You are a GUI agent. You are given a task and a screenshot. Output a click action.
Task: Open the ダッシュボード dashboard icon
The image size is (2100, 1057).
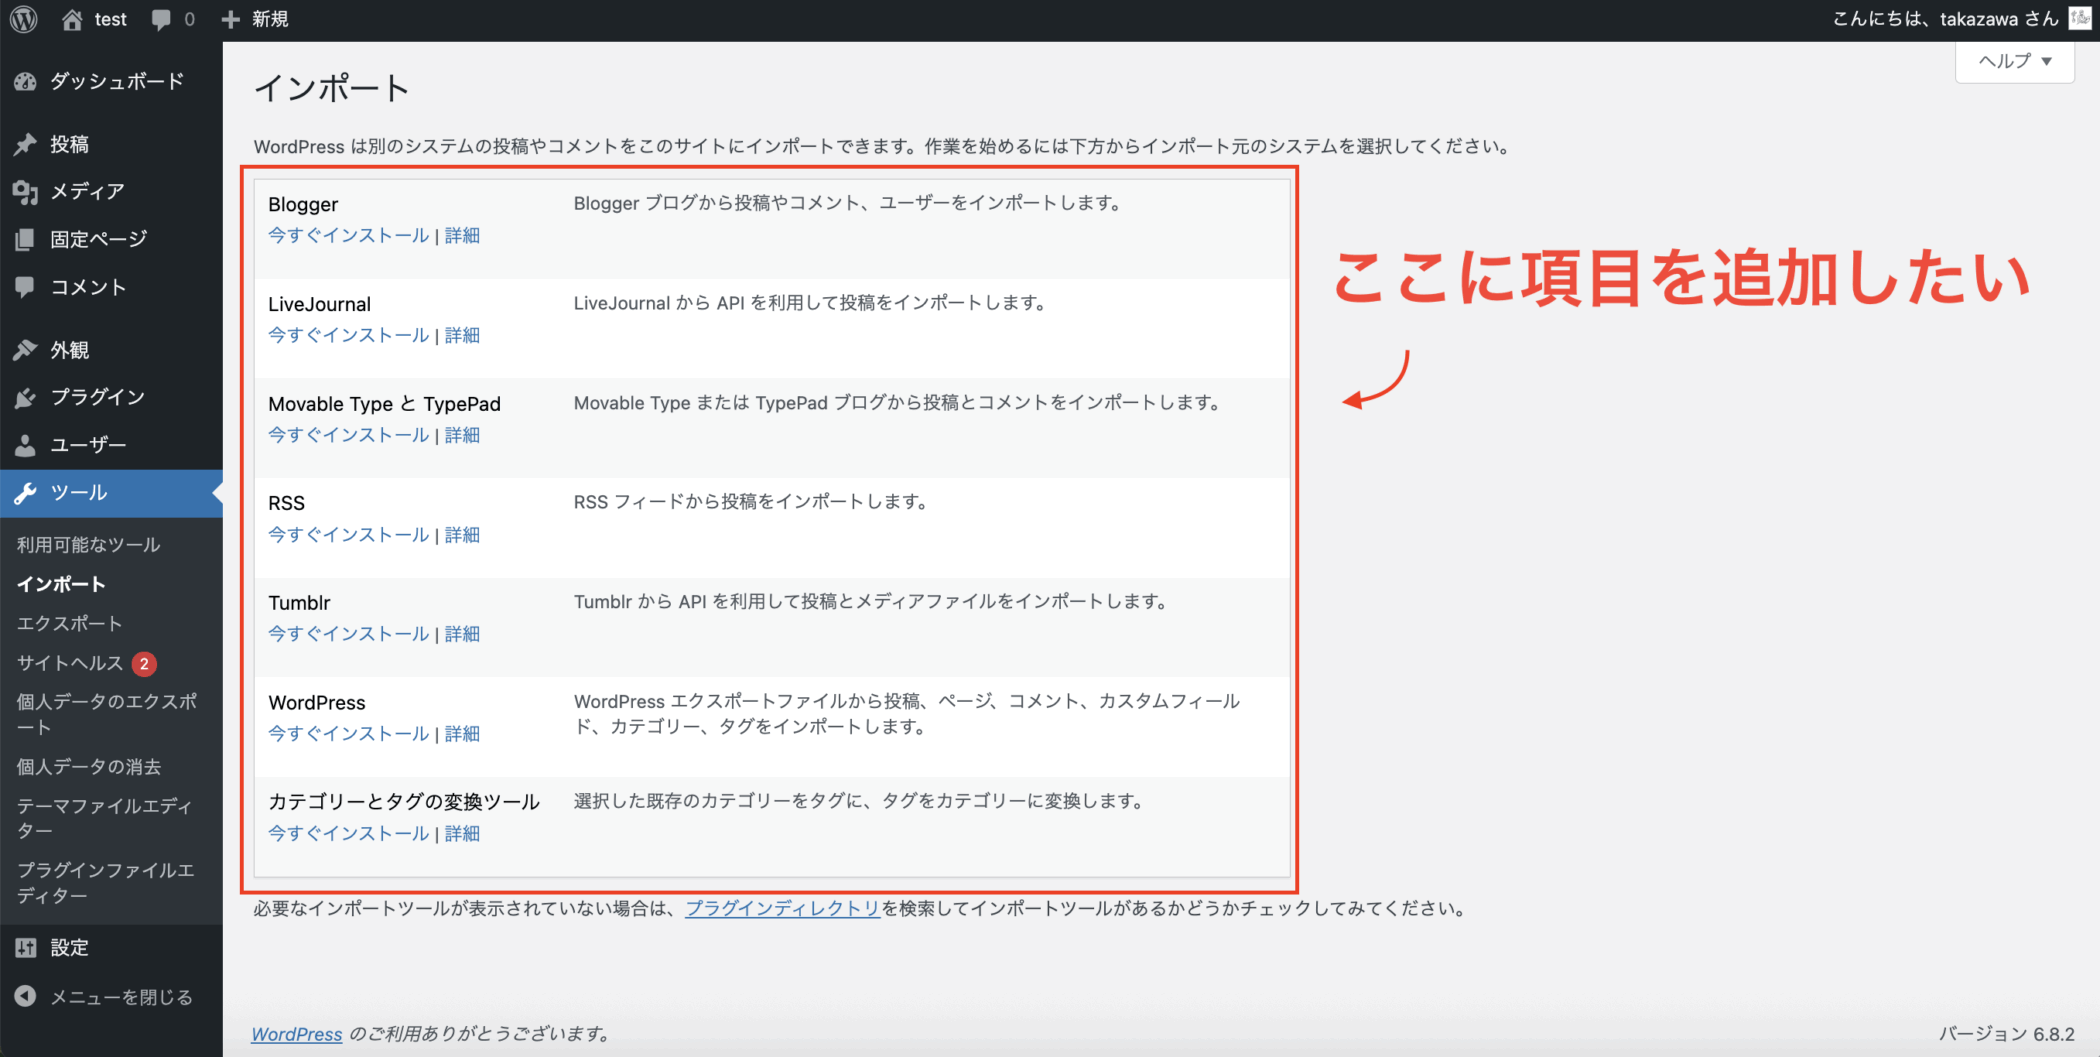point(25,82)
